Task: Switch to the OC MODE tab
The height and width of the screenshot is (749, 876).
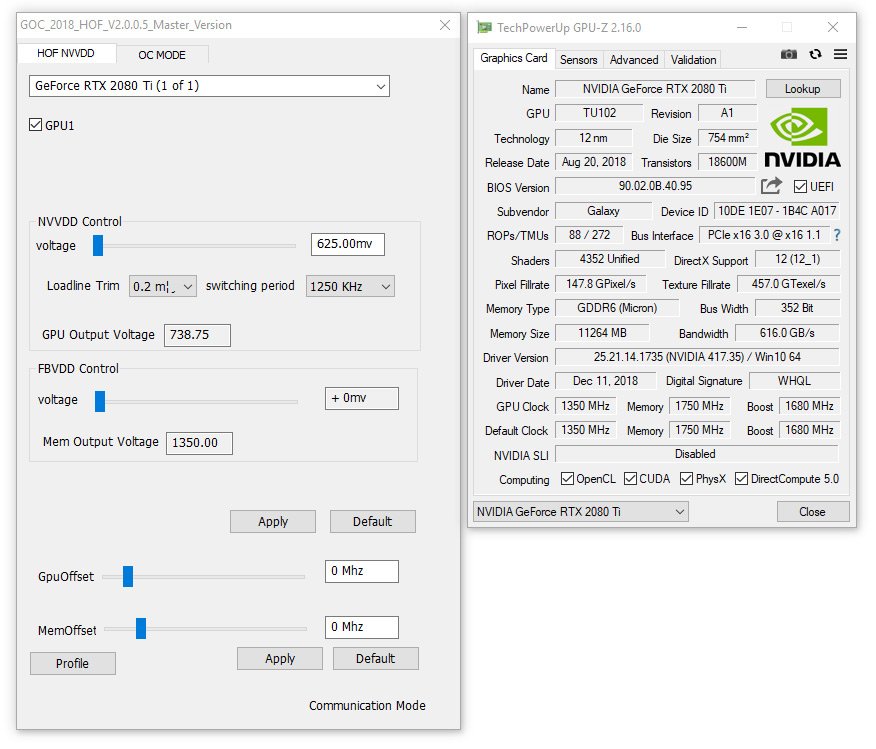Action: [x=162, y=55]
